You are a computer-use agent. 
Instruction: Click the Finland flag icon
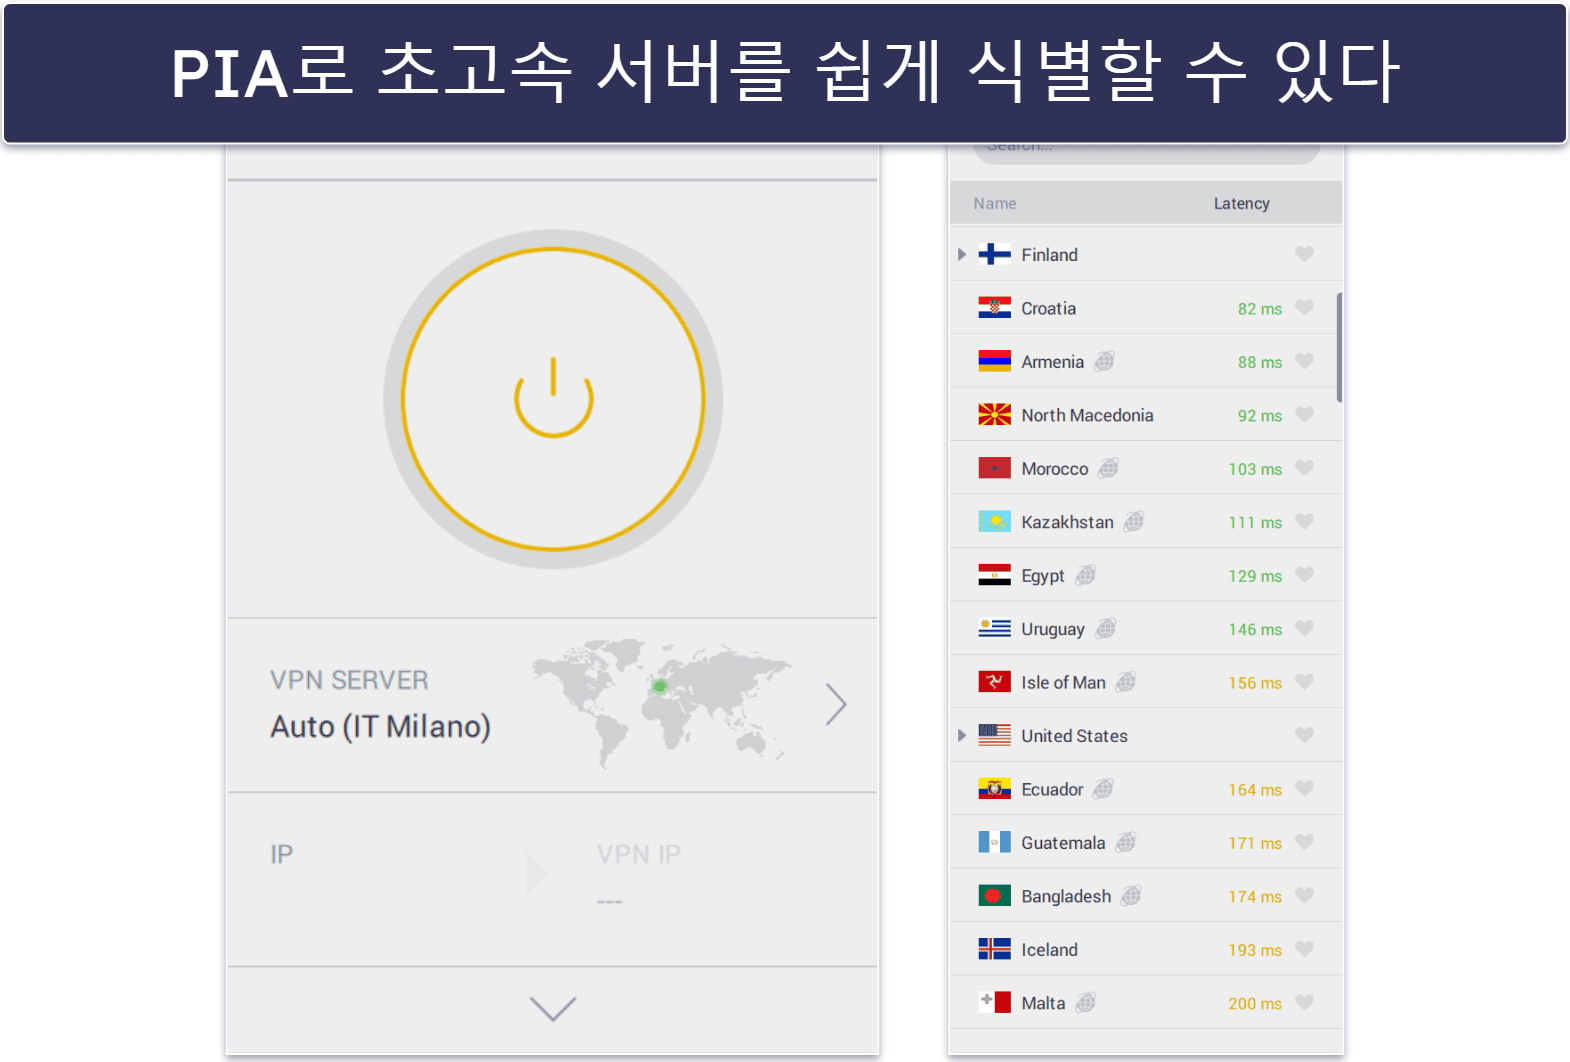994,254
